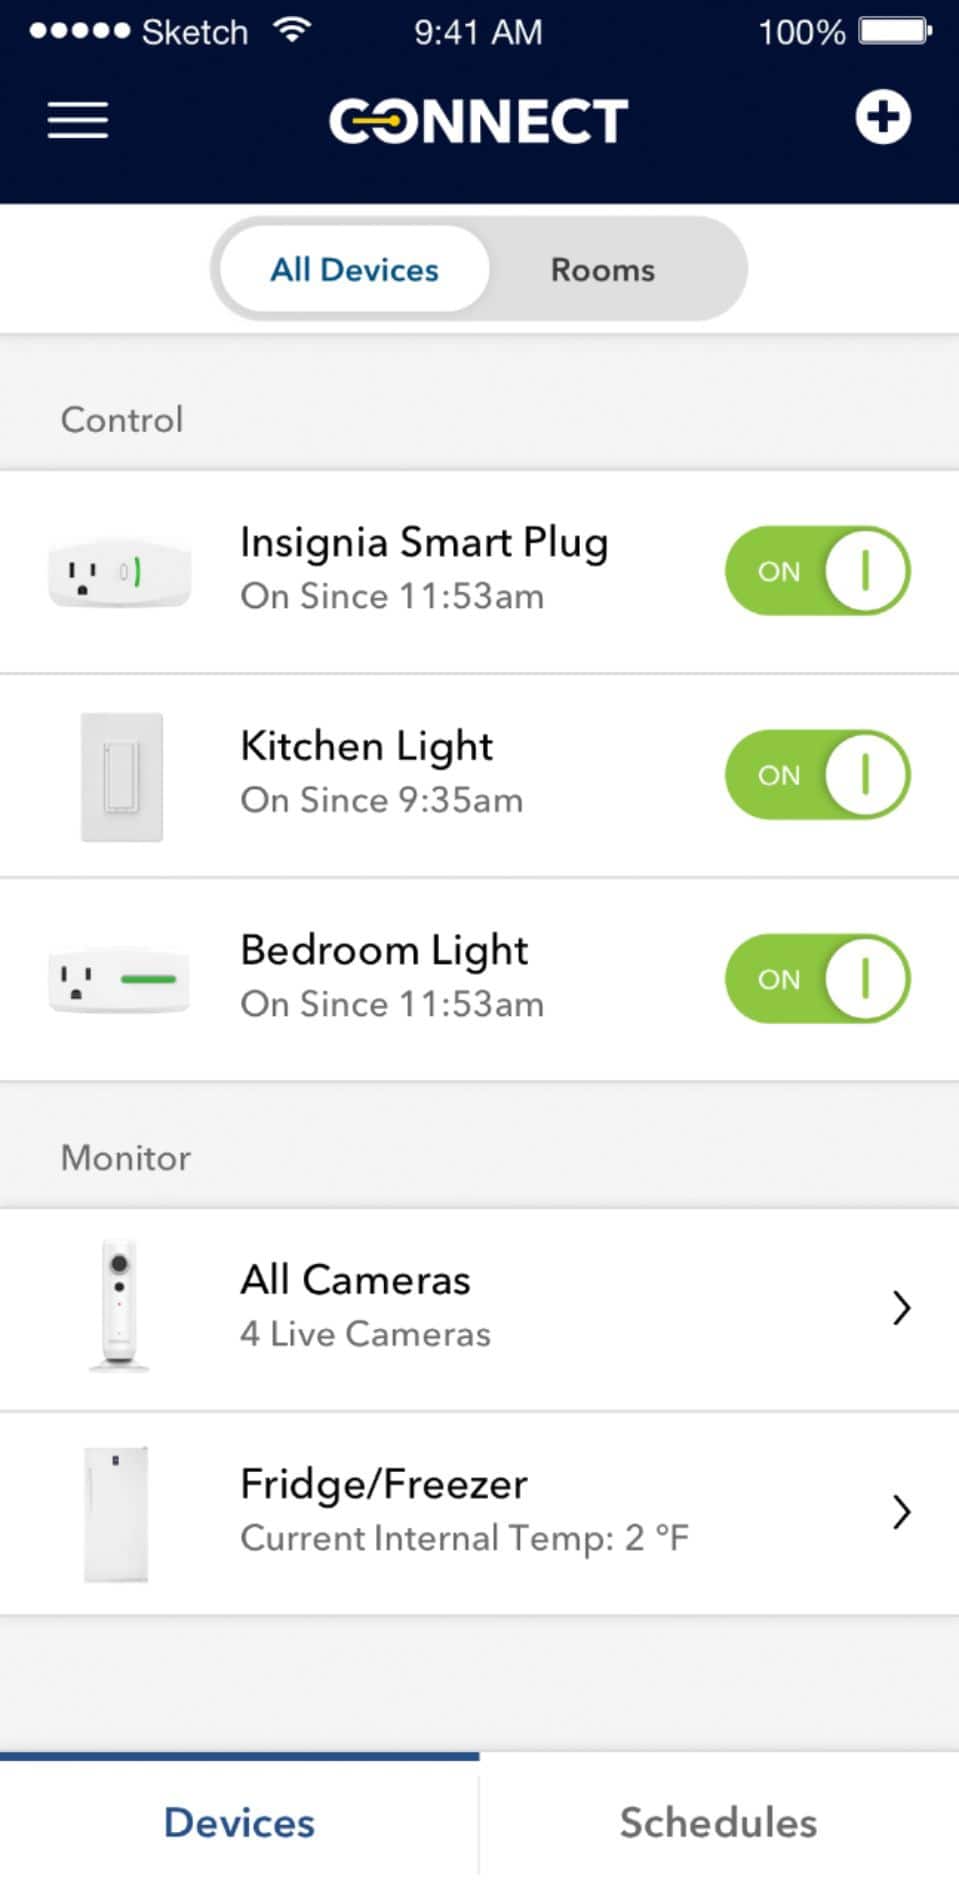Image resolution: width=959 pixels, height=1899 pixels.
Task: Open the All Cameras label
Action: point(355,1281)
